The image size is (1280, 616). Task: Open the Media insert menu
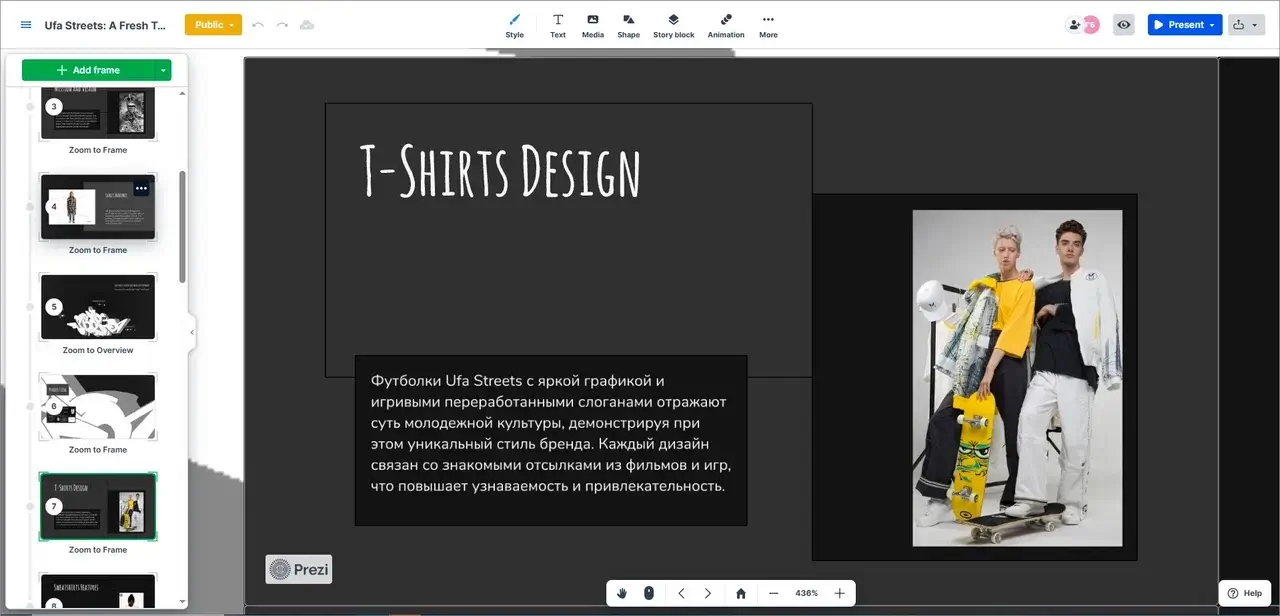[x=593, y=25]
